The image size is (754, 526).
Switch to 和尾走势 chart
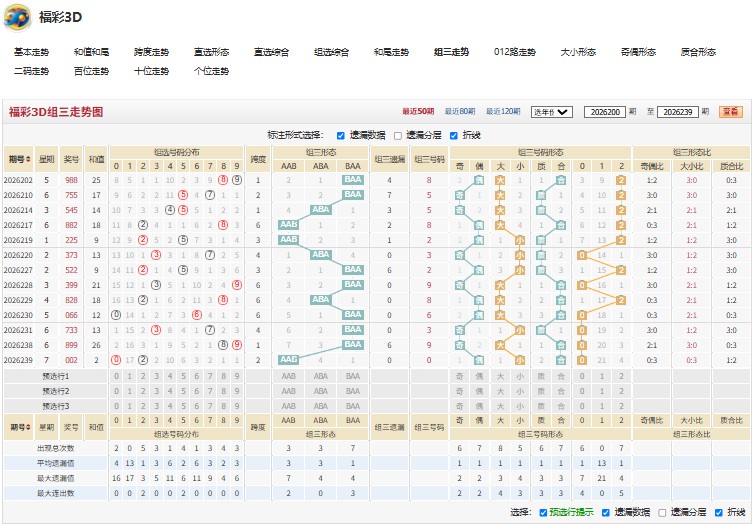click(x=391, y=52)
